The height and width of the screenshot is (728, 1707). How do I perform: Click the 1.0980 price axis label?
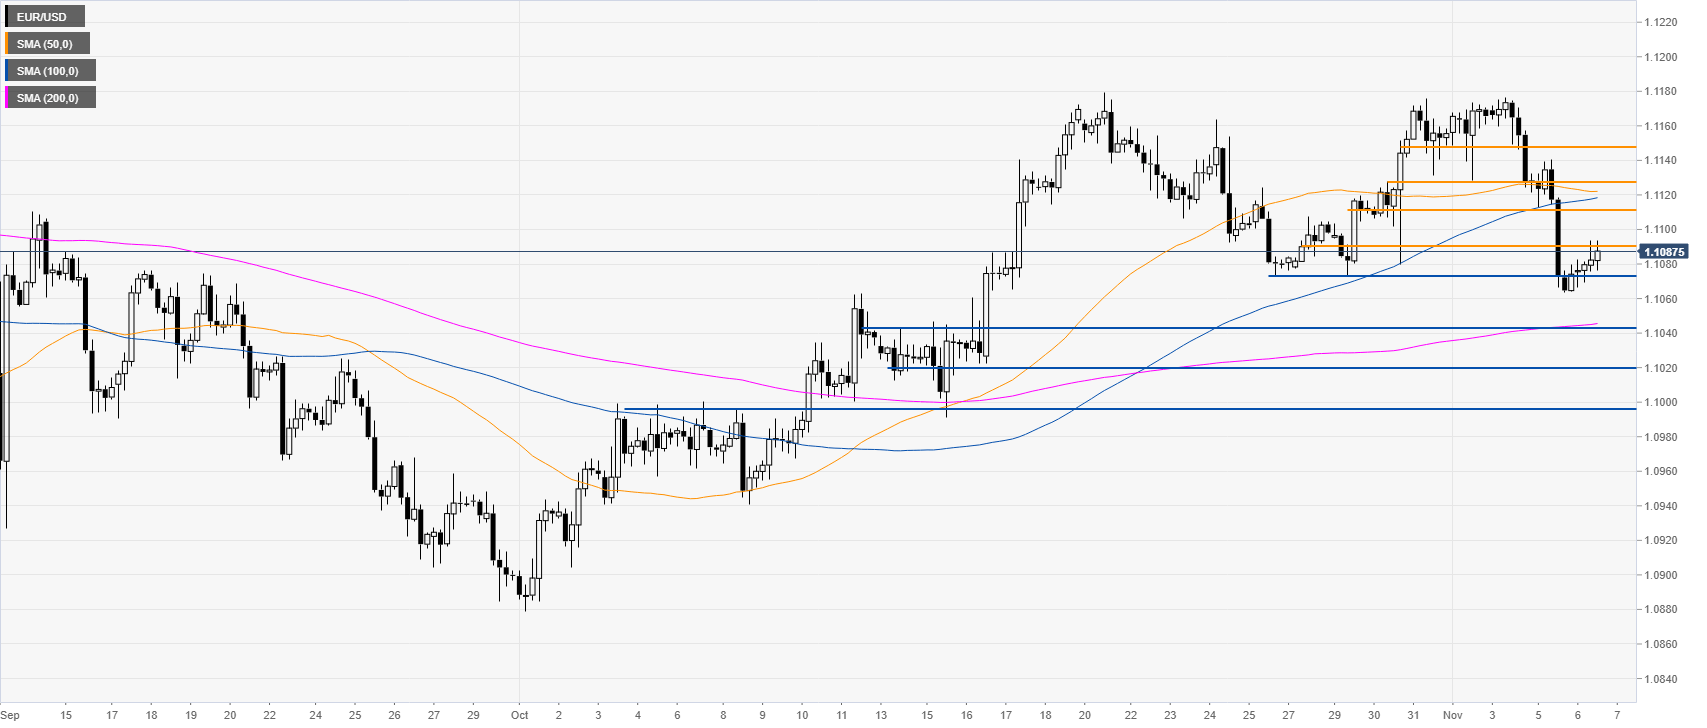pyautogui.click(x=1660, y=437)
